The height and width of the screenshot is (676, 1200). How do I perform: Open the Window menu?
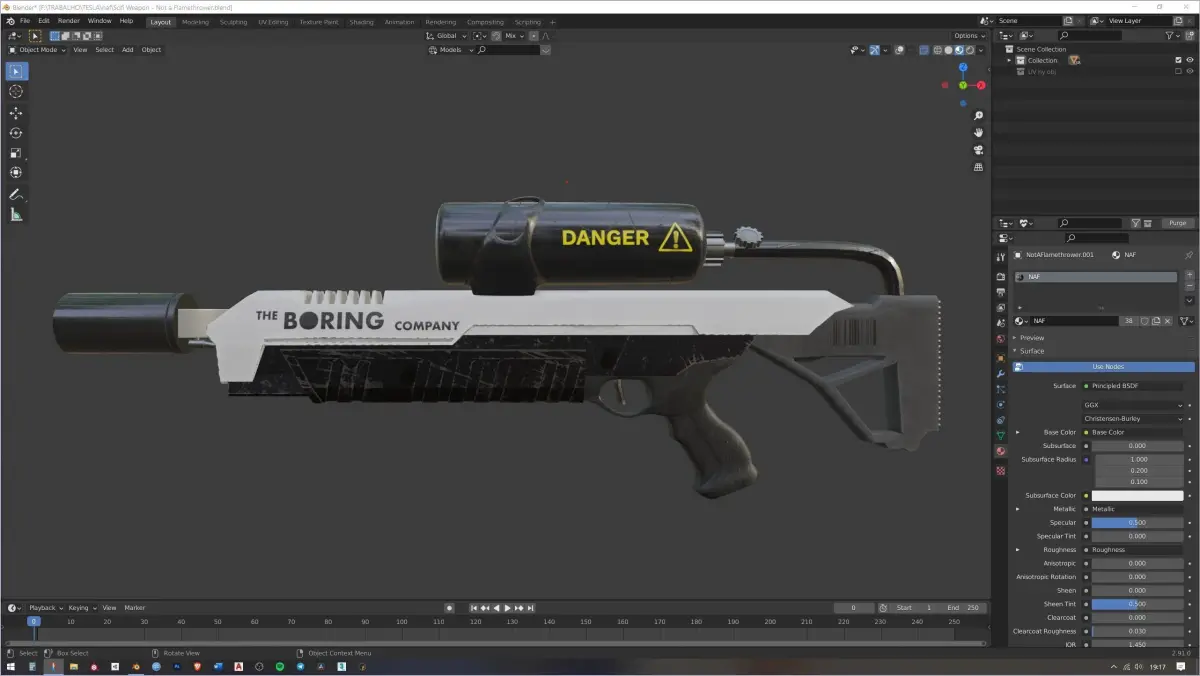point(99,20)
